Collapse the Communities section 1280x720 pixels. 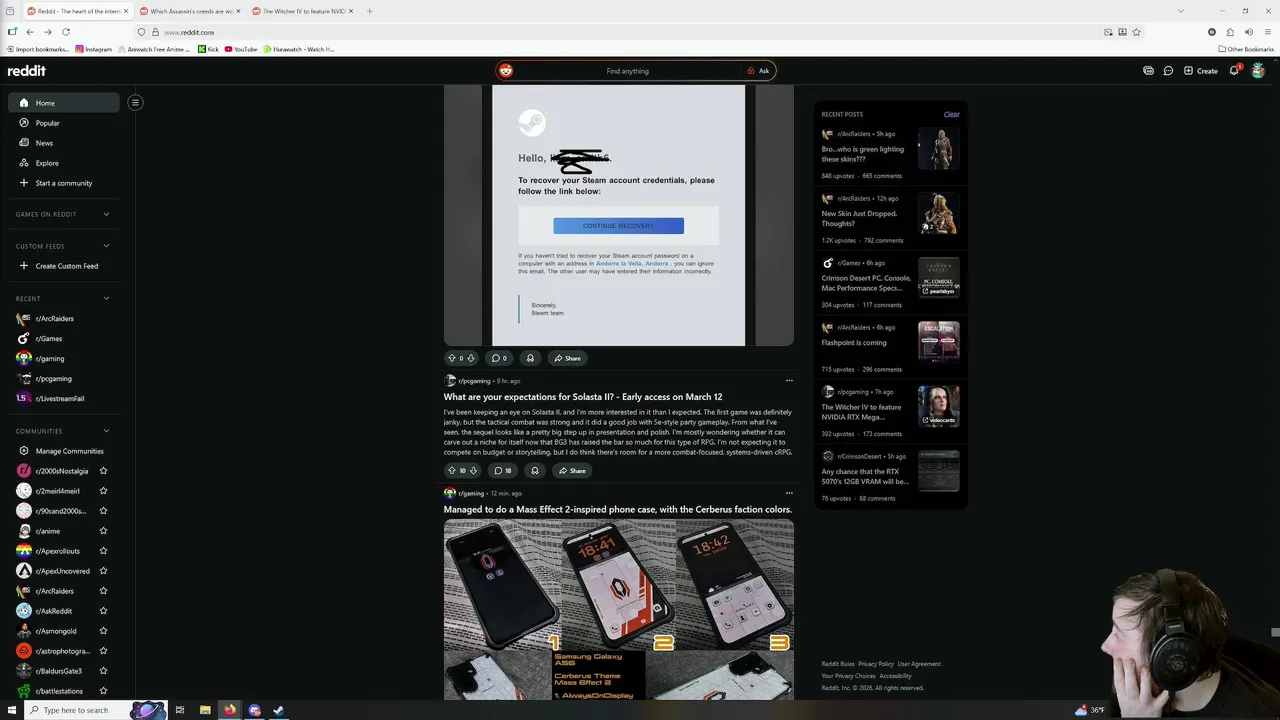[x=106, y=431]
